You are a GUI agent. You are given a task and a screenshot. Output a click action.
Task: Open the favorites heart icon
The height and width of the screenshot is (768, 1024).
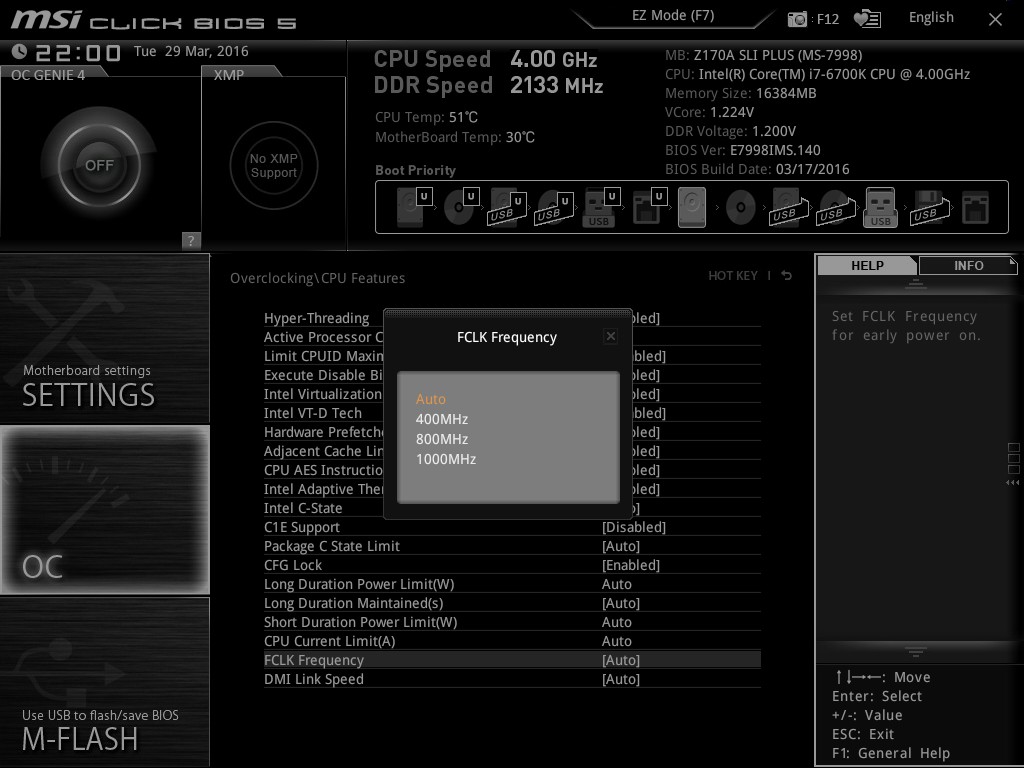point(867,19)
